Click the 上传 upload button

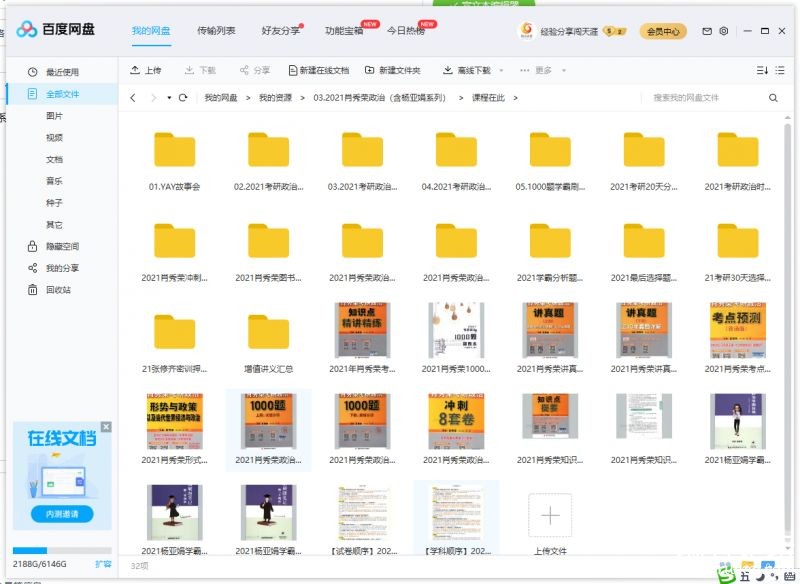[146, 70]
